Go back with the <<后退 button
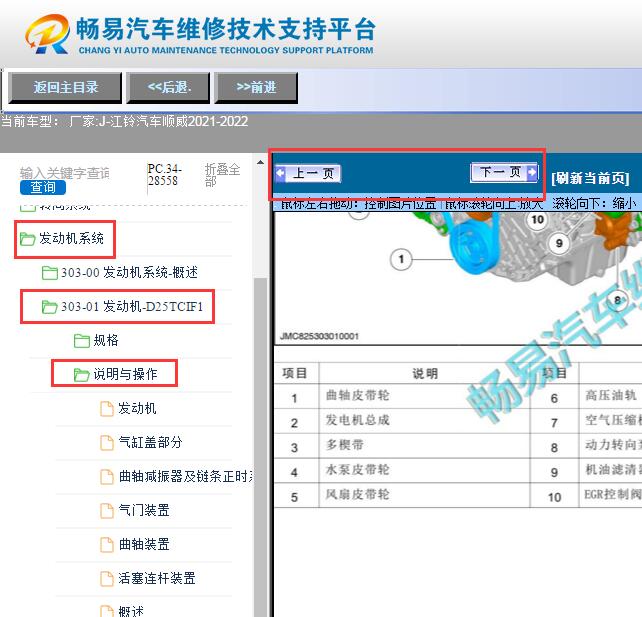The width and height of the screenshot is (642, 617). click(x=168, y=88)
